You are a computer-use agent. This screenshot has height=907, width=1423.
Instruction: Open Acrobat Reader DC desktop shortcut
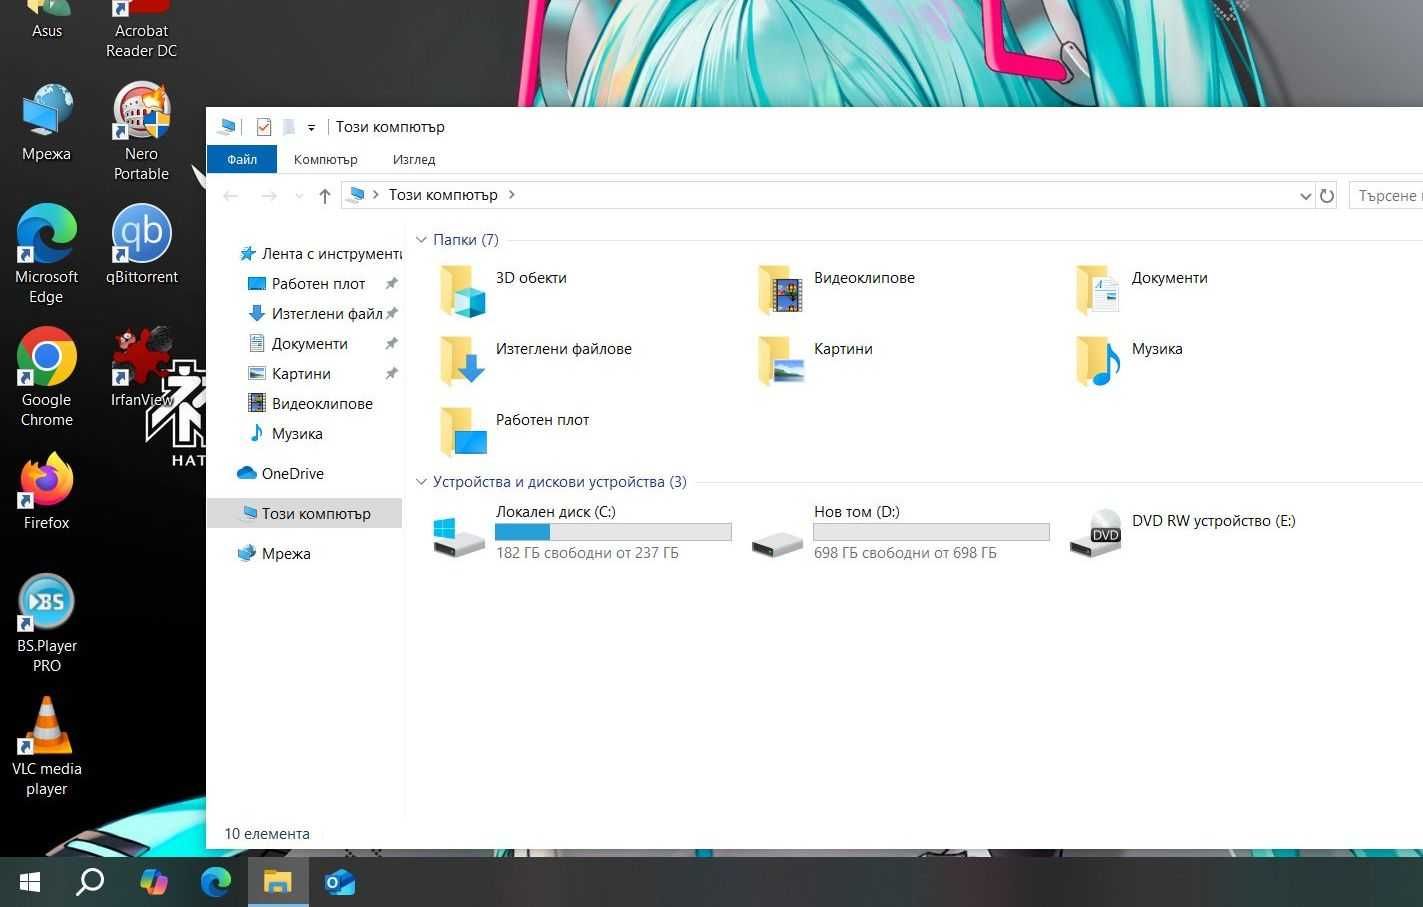tap(141, 30)
